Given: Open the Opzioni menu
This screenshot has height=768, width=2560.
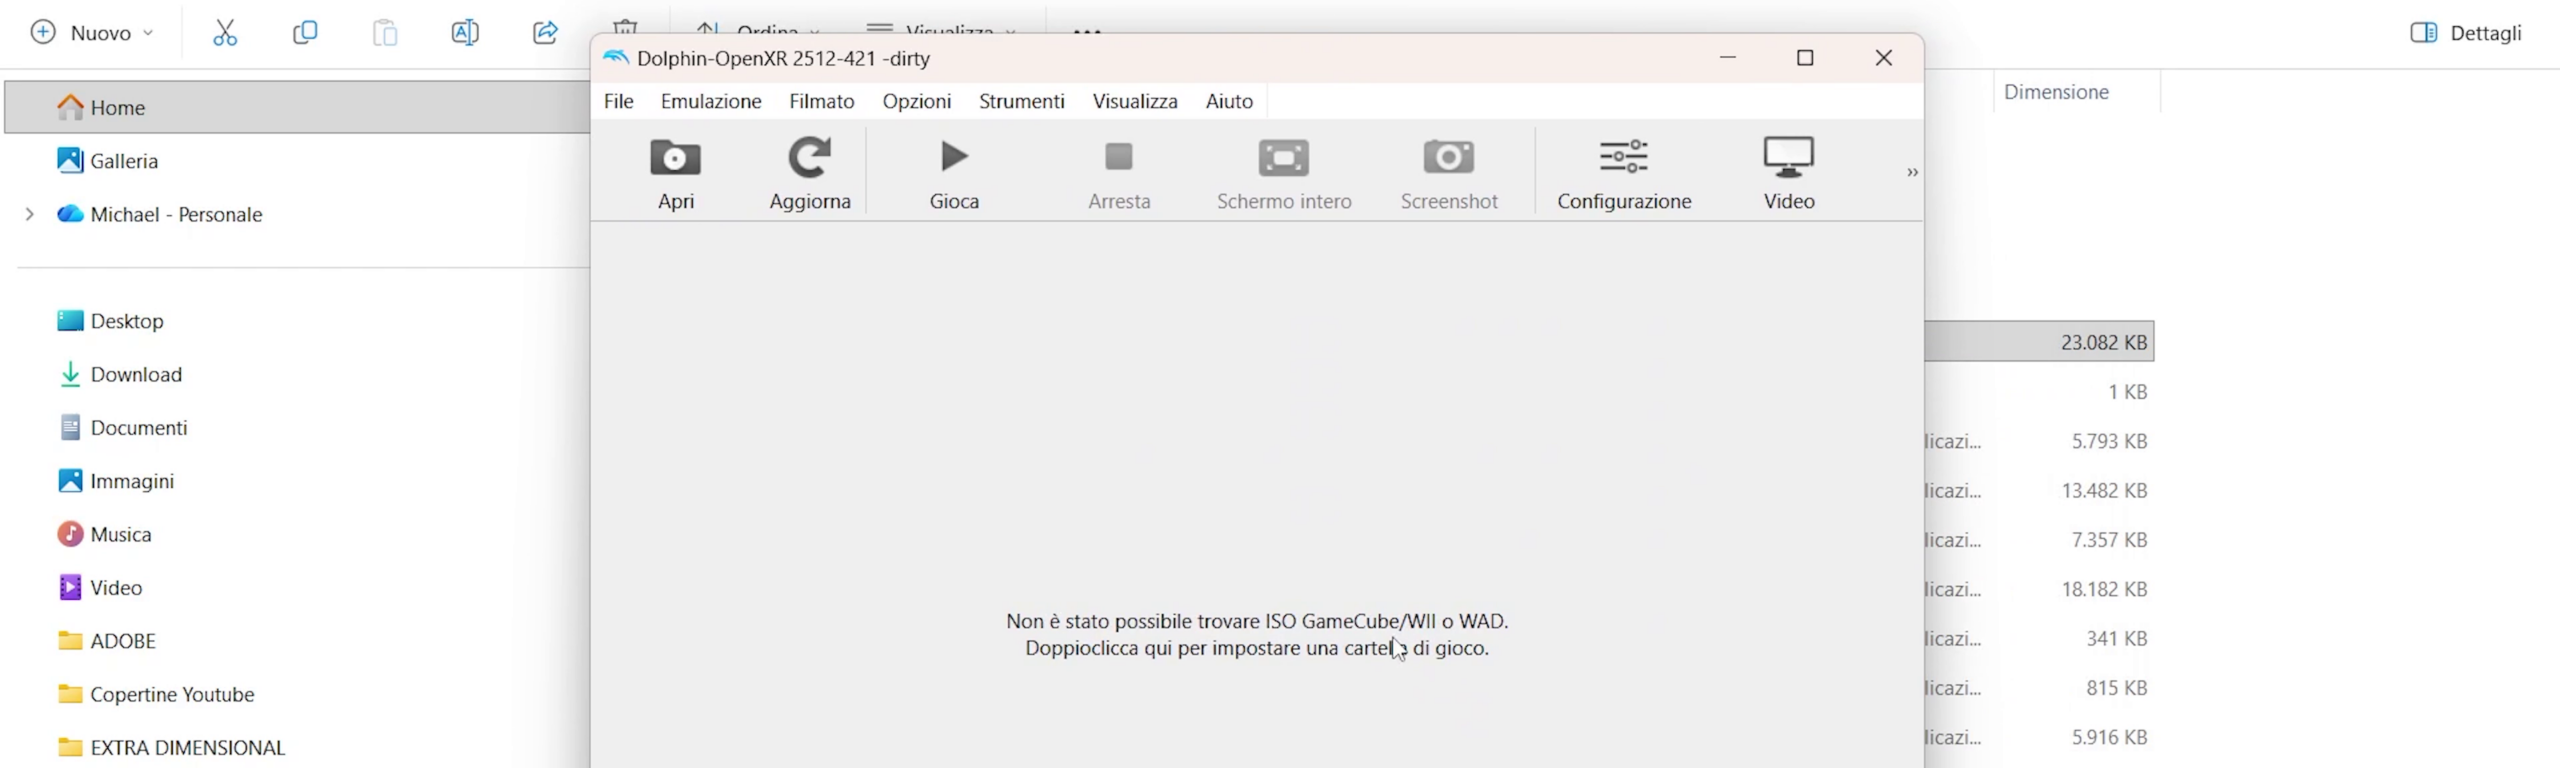Looking at the screenshot, I should (916, 101).
